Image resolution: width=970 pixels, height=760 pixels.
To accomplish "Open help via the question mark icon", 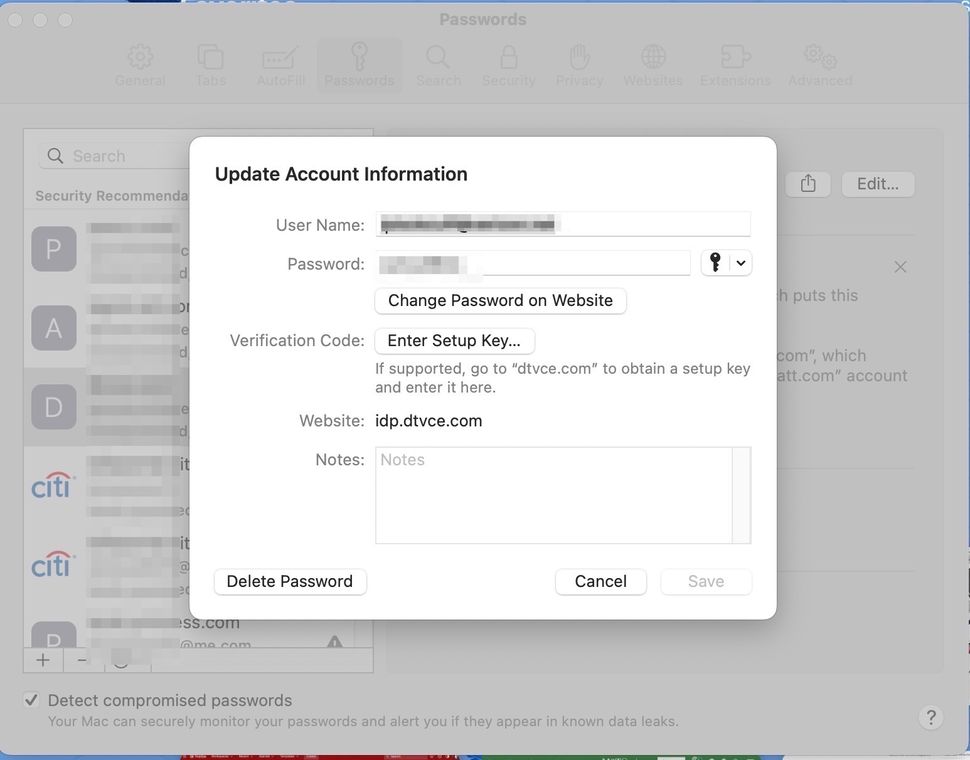I will tap(930, 717).
